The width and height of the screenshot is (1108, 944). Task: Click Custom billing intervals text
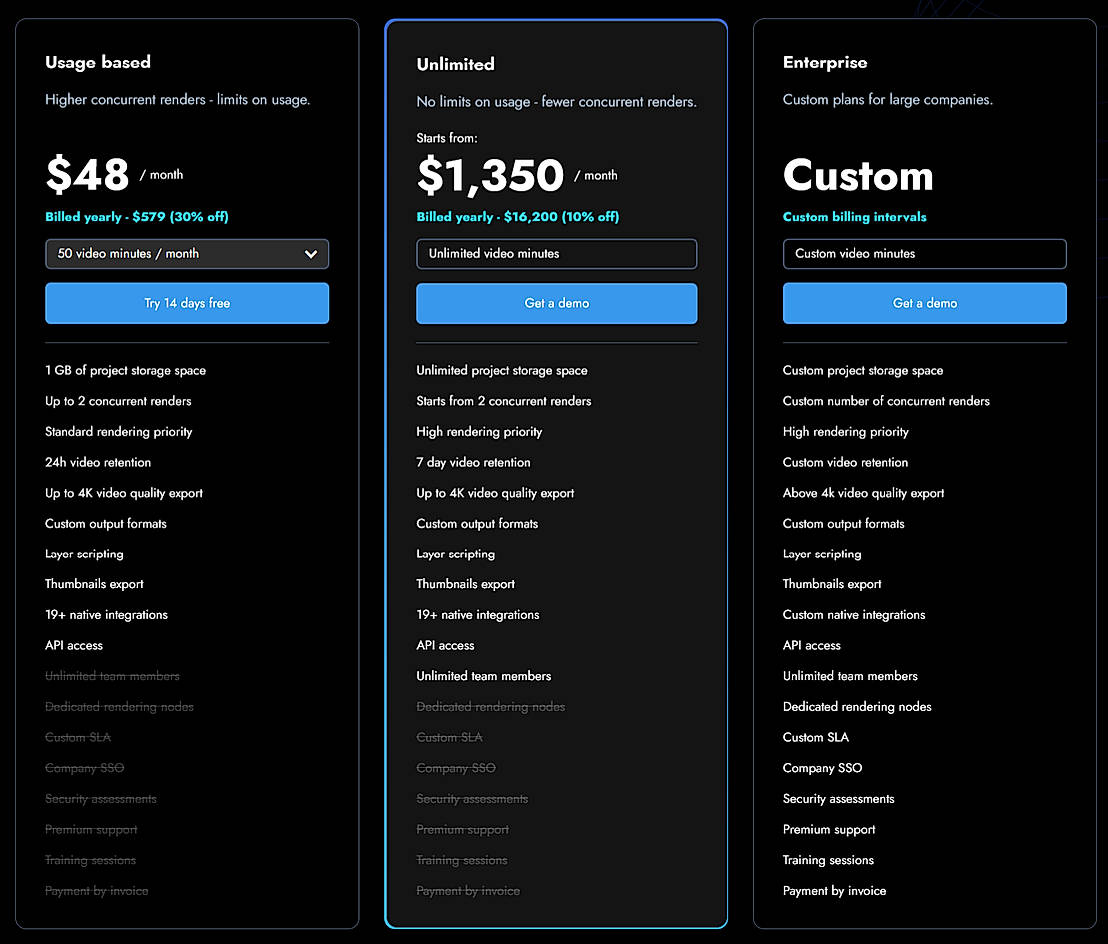click(x=854, y=217)
